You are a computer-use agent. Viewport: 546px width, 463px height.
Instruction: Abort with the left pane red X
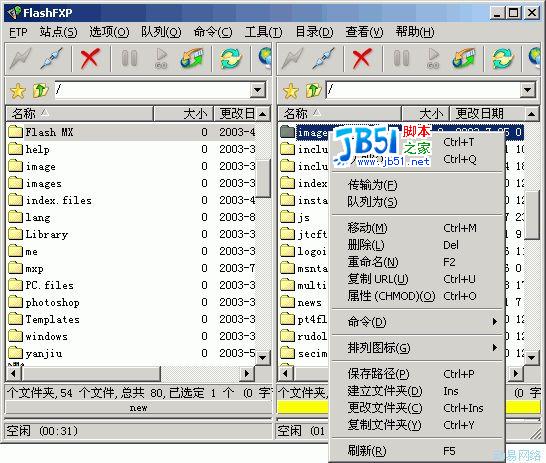pos(90,58)
